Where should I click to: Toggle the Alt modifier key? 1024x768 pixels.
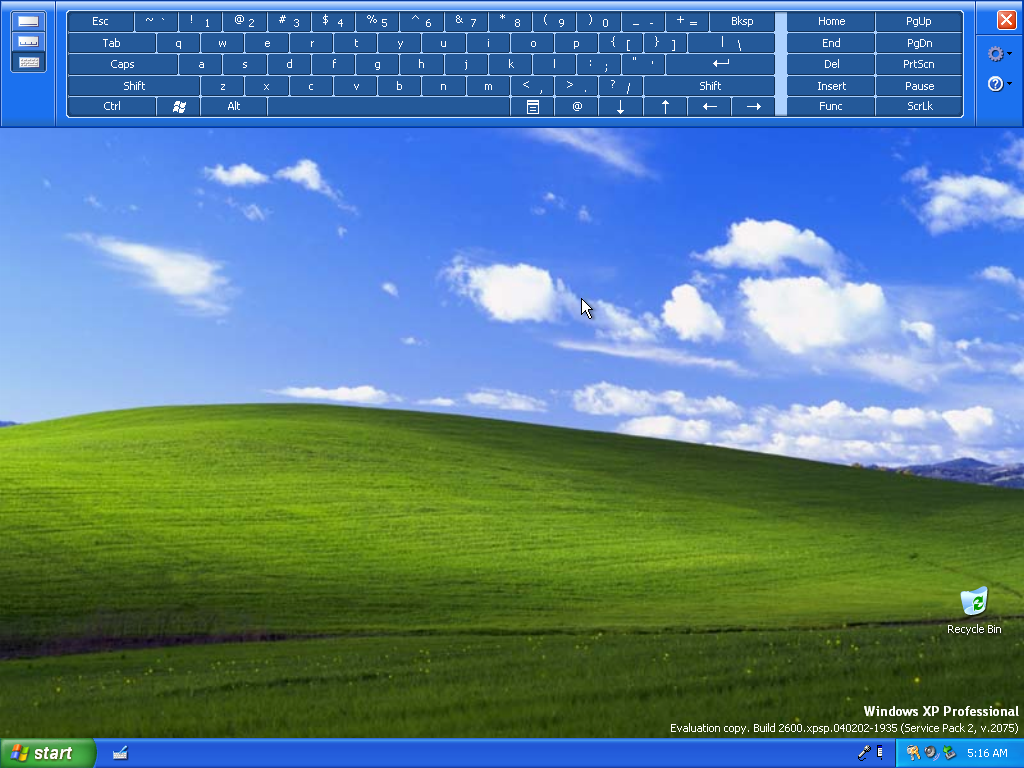pos(234,106)
